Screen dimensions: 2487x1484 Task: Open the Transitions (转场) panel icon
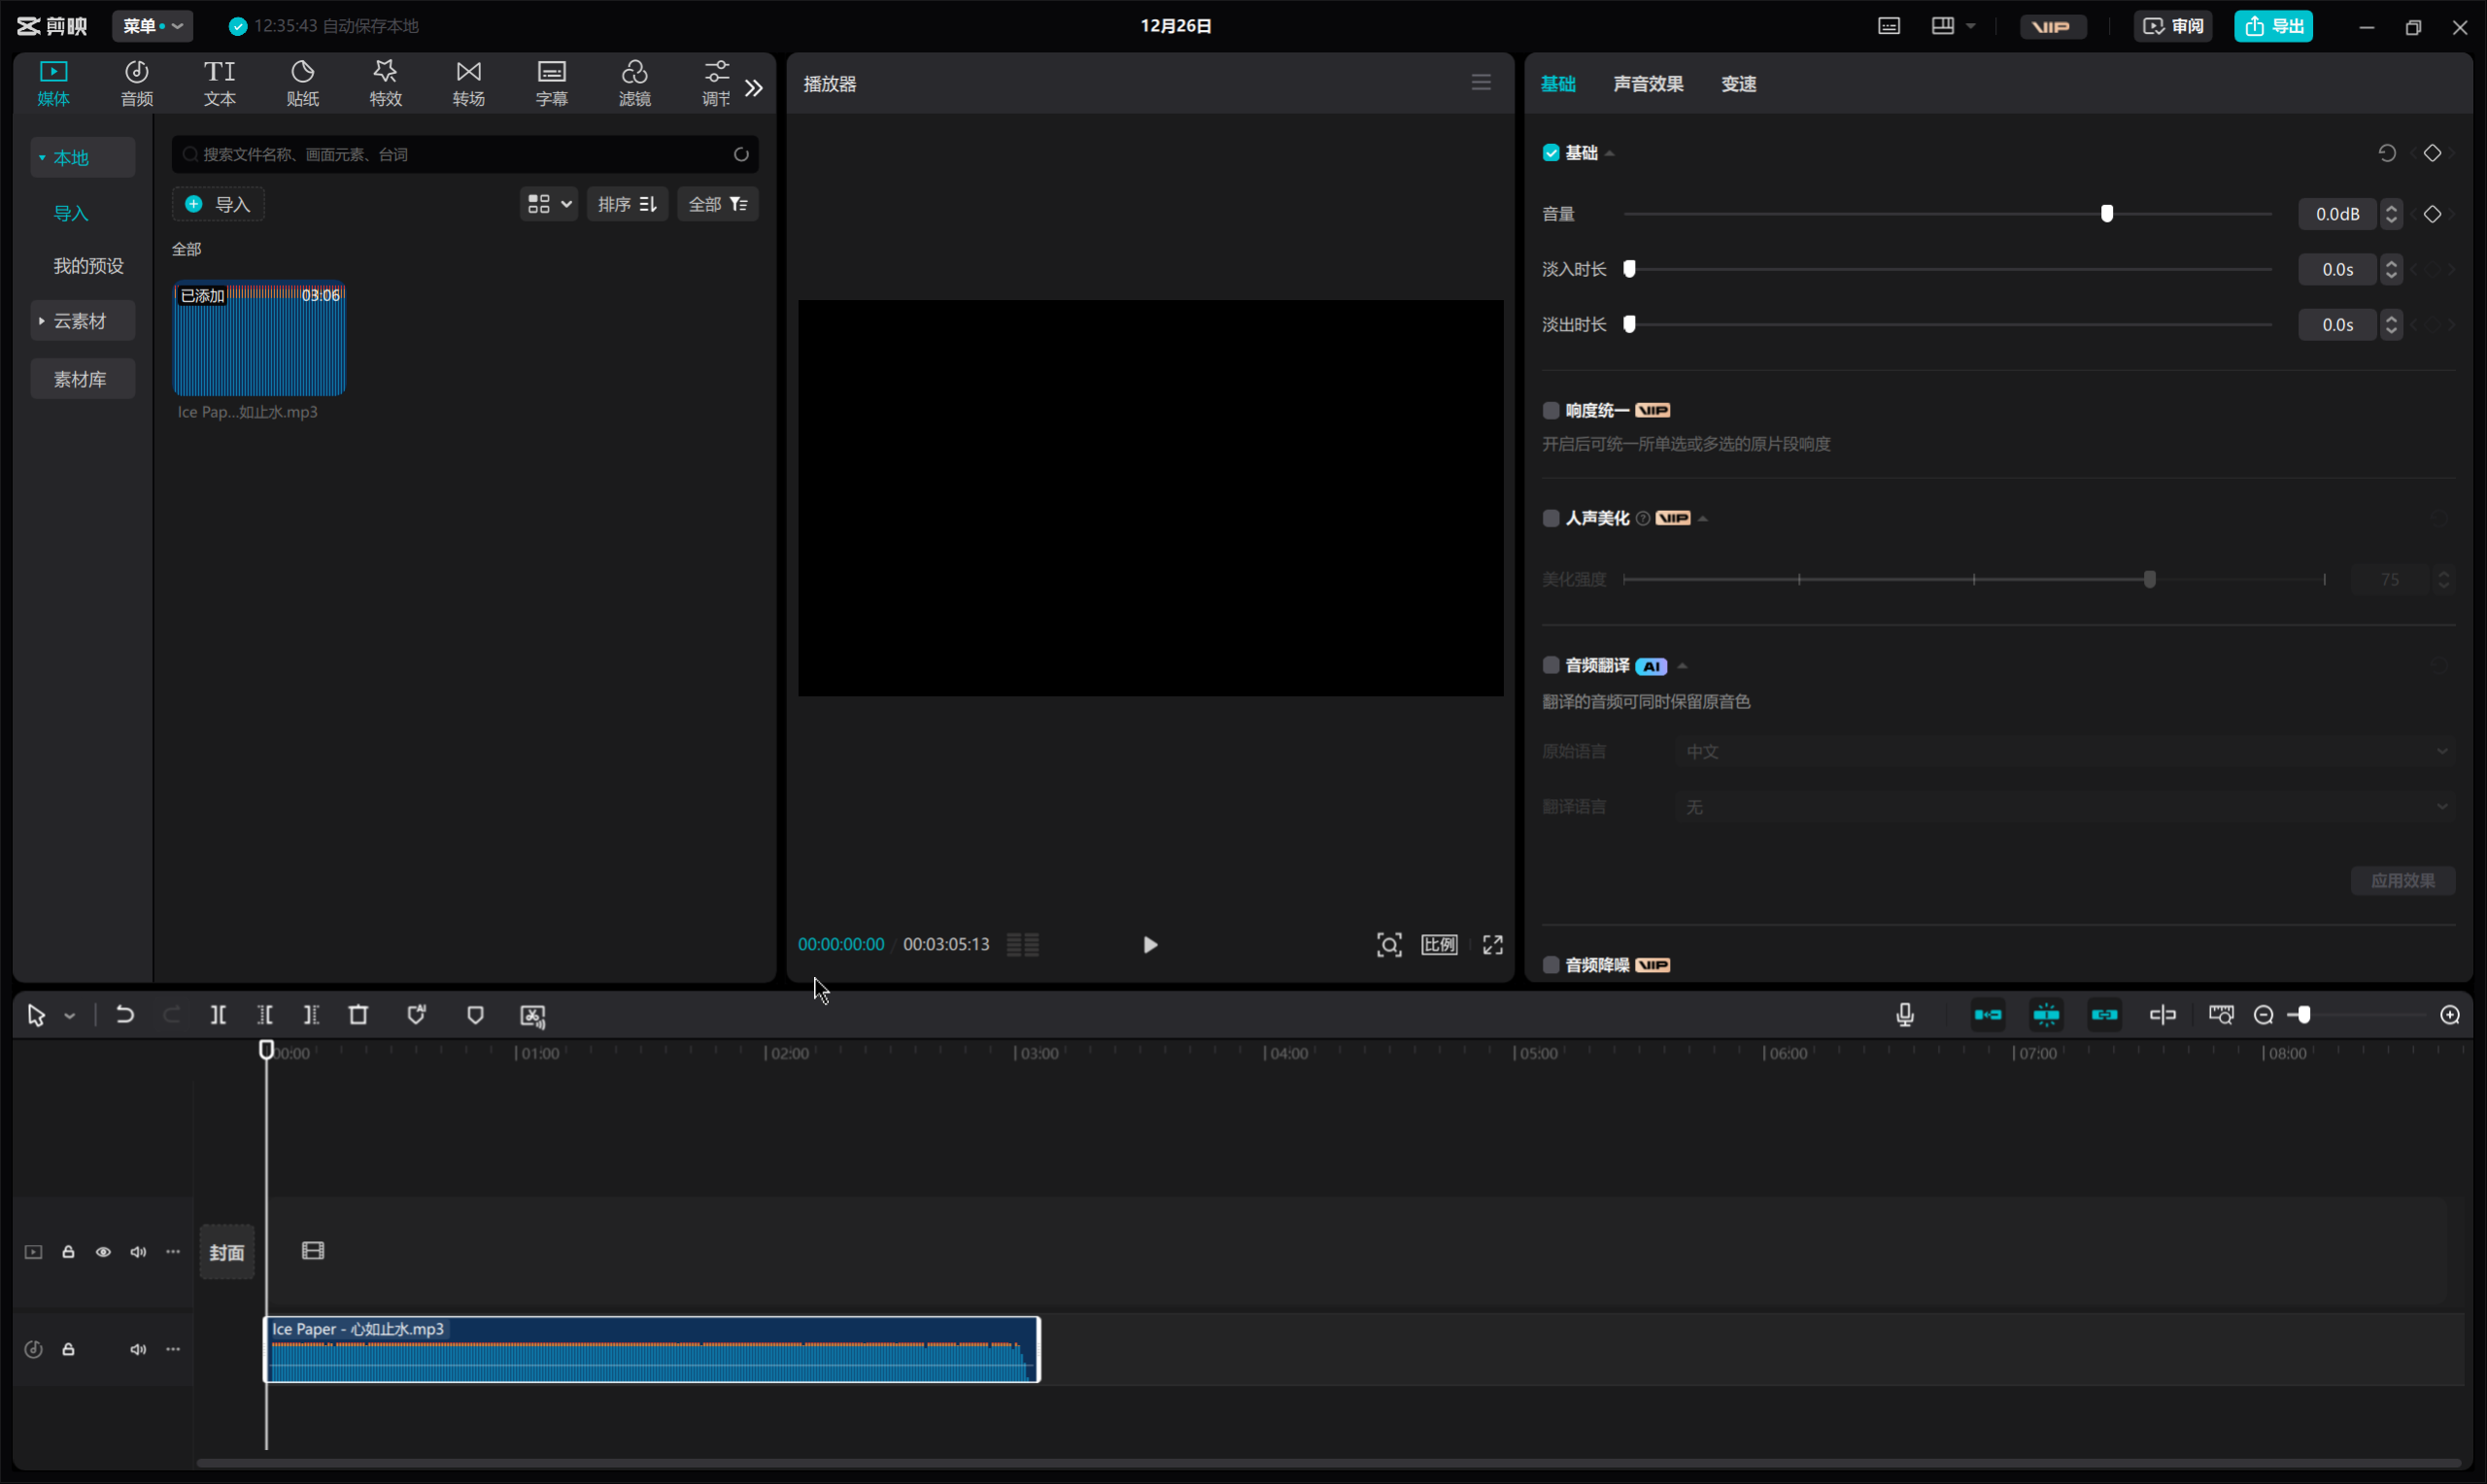coord(468,82)
